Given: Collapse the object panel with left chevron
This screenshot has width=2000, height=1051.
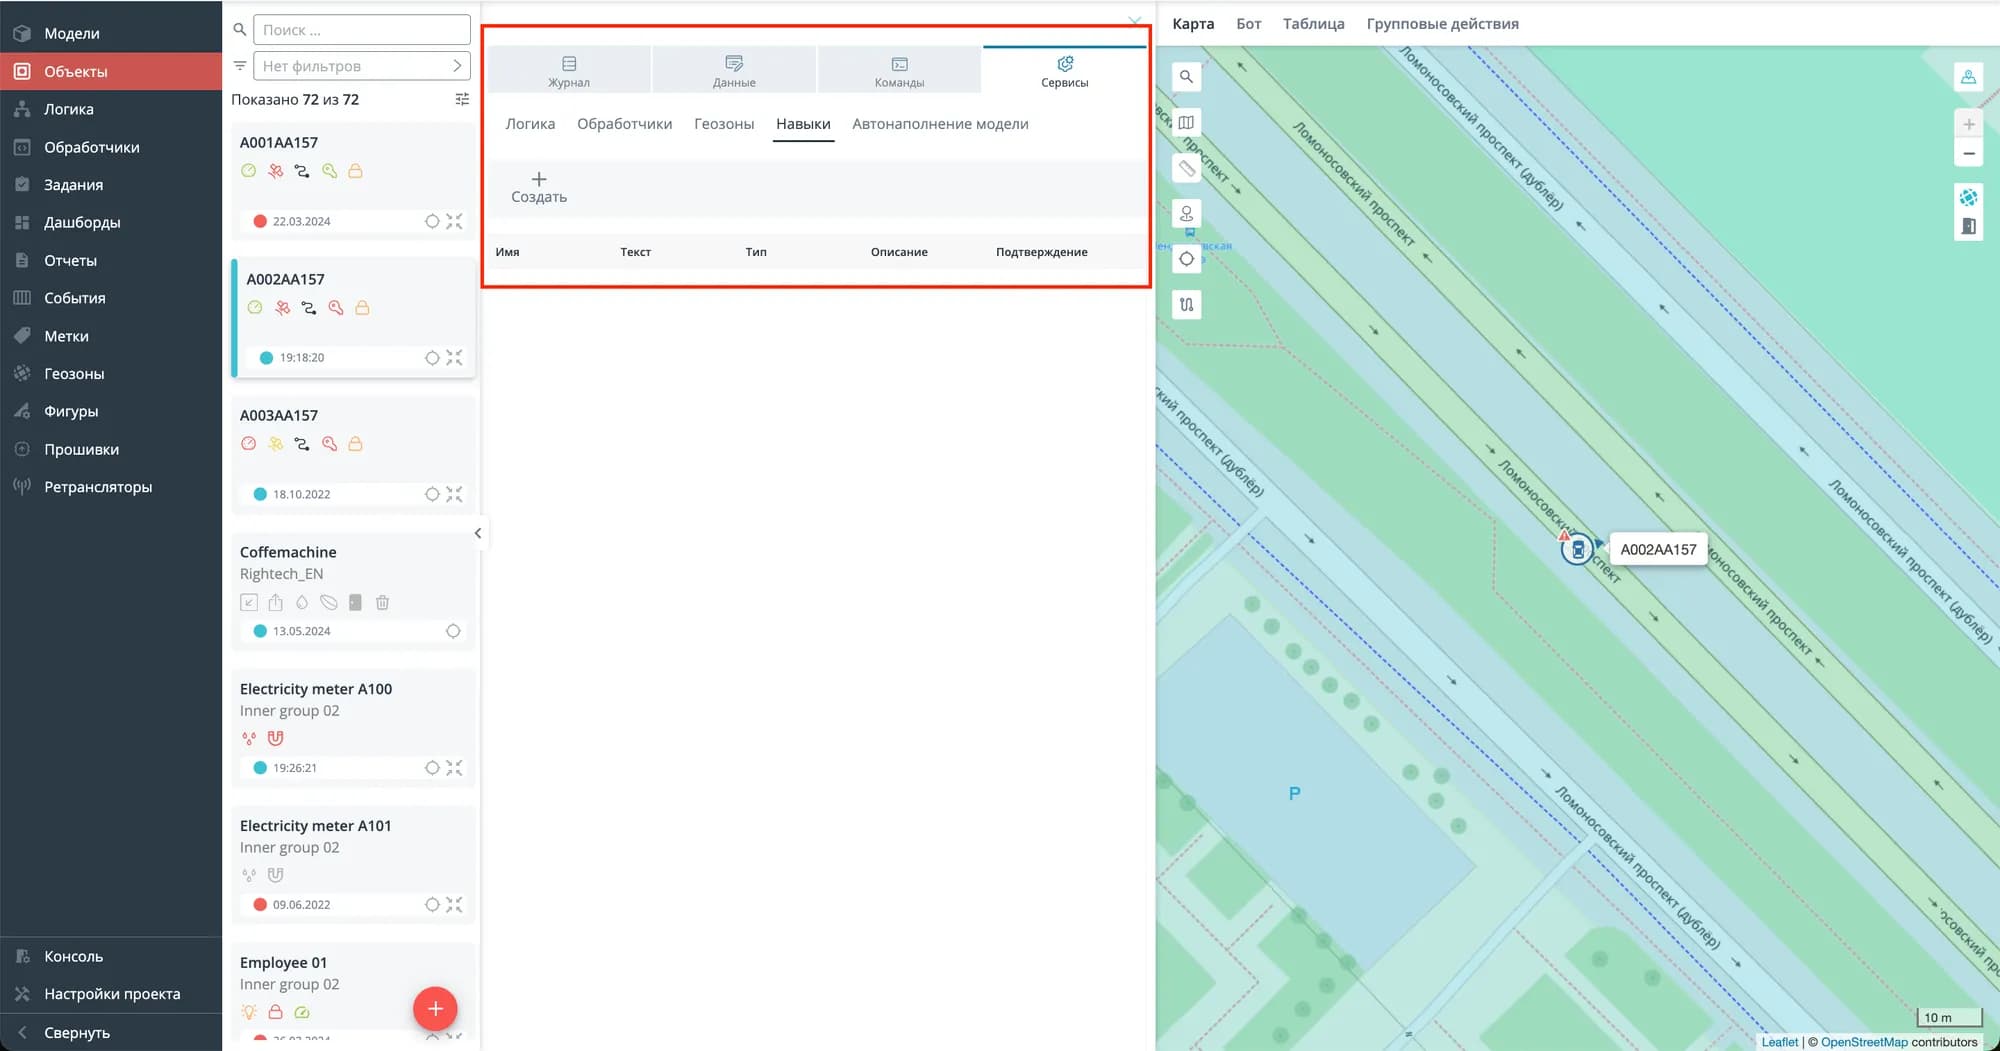Looking at the screenshot, I should 478,533.
